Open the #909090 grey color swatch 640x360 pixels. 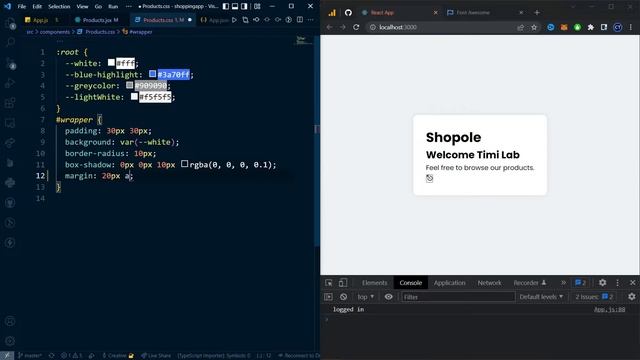[129, 85]
